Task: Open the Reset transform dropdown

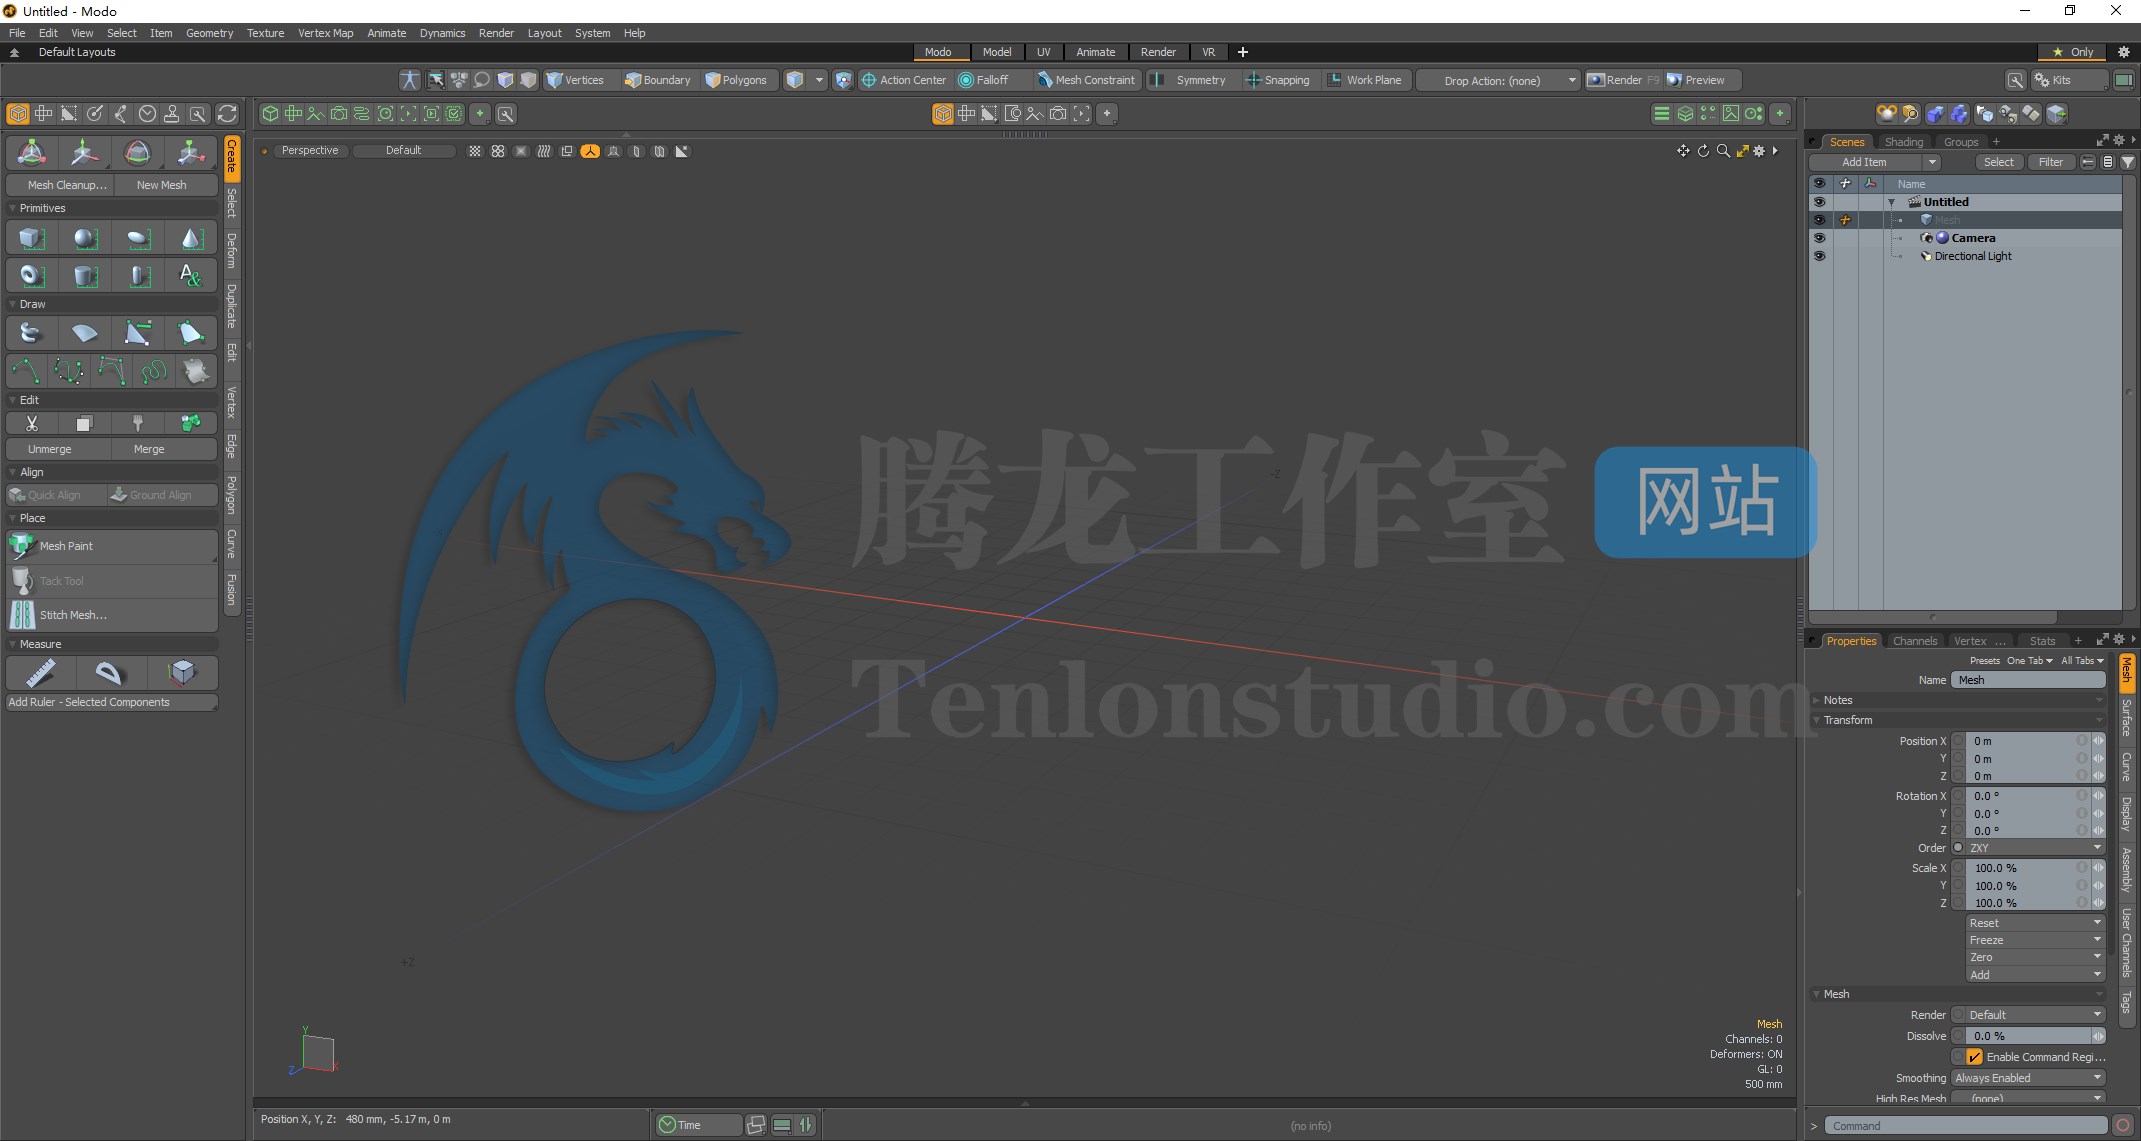Action: (x=2035, y=923)
